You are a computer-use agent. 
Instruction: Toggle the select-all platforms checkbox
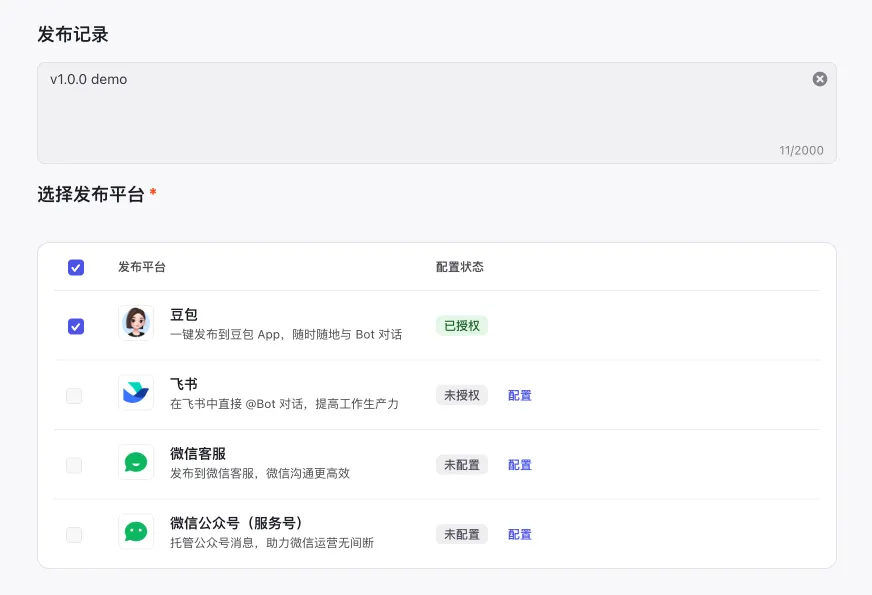coord(76,267)
